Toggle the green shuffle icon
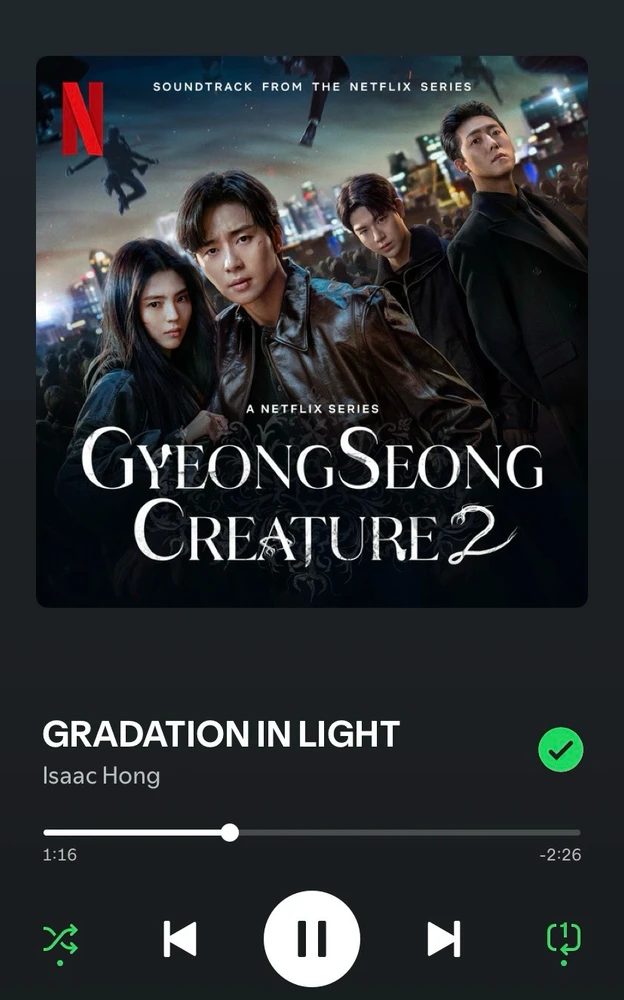 click(x=60, y=939)
